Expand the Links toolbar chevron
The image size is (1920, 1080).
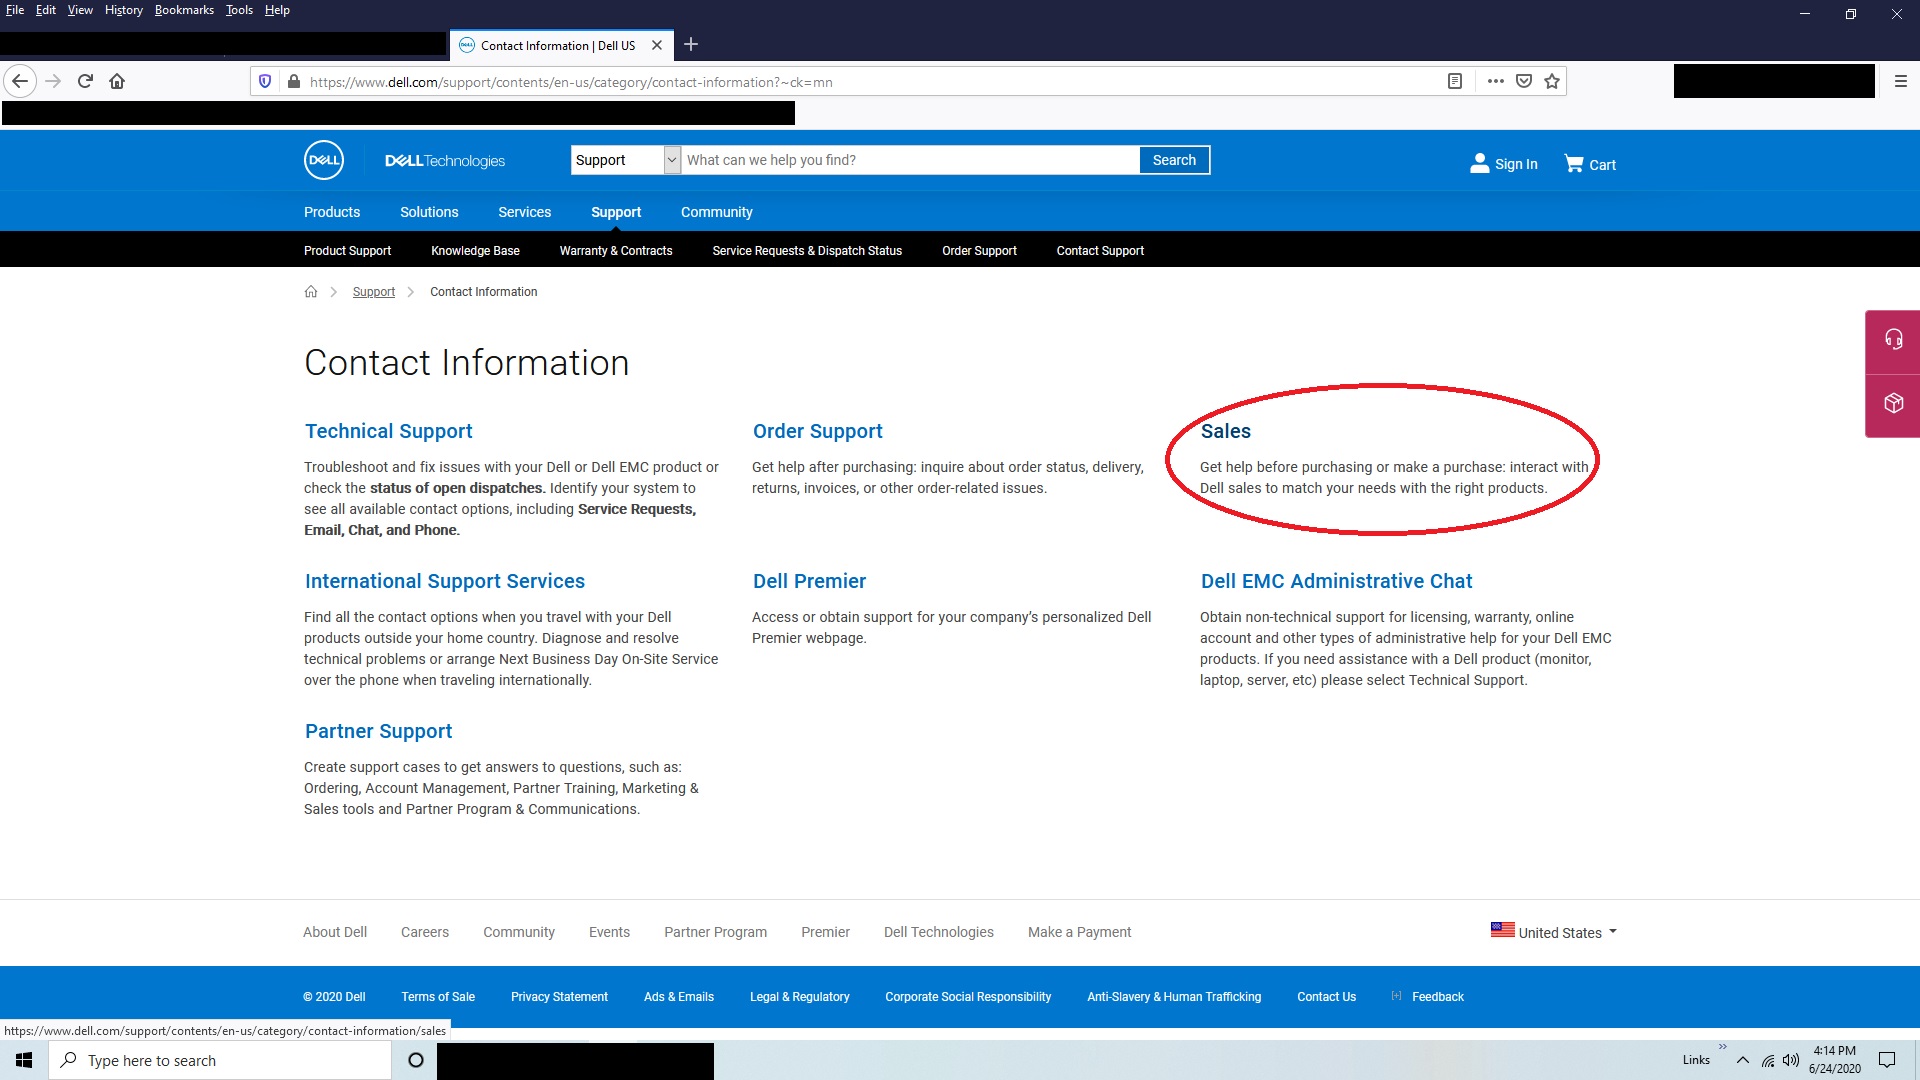pos(1722,1047)
